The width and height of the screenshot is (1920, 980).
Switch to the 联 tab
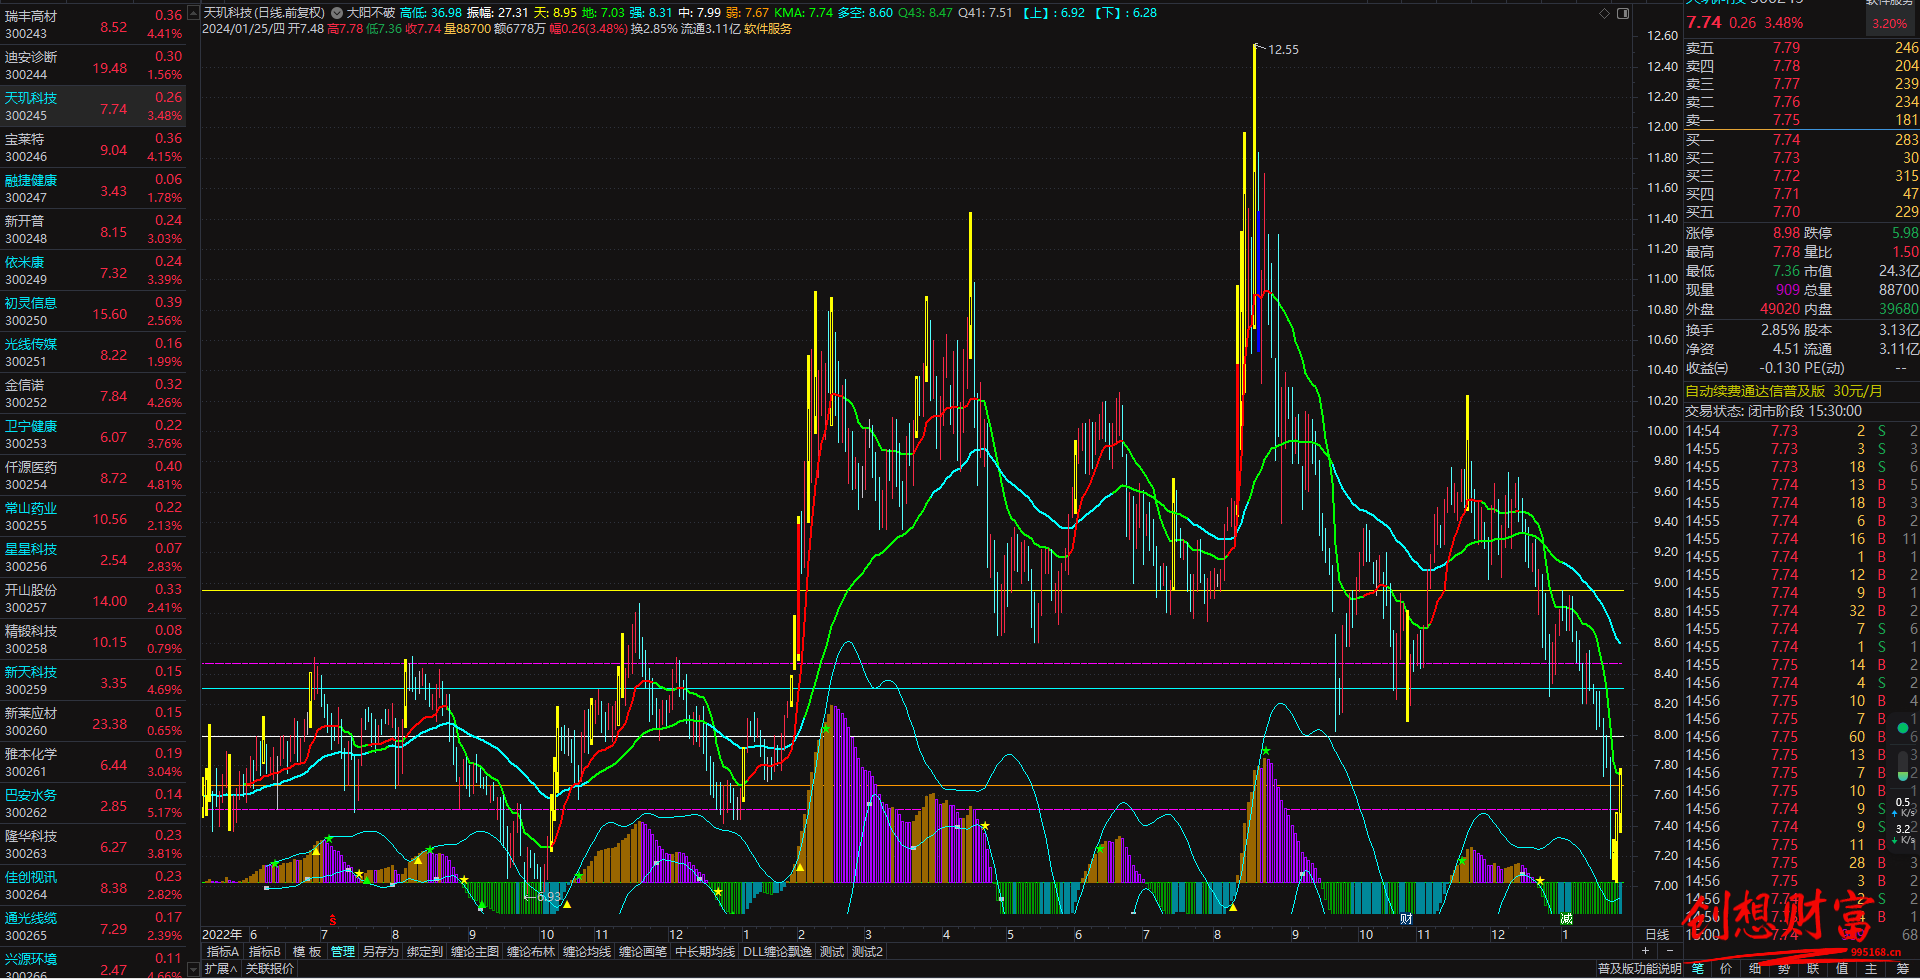pyautogui.click(x=1813, y=968)
